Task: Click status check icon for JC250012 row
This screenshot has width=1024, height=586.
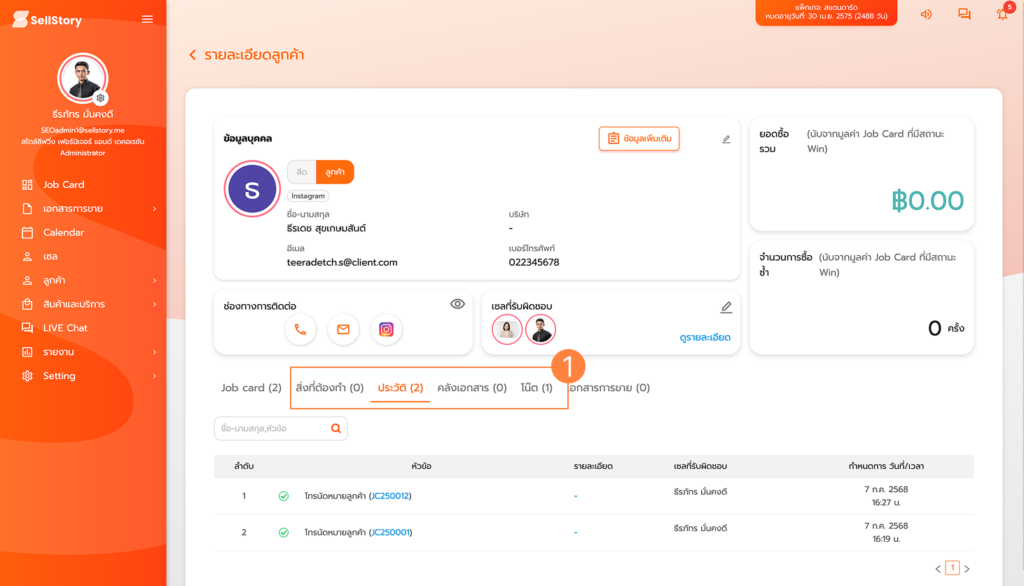Action: pos(283,496)
